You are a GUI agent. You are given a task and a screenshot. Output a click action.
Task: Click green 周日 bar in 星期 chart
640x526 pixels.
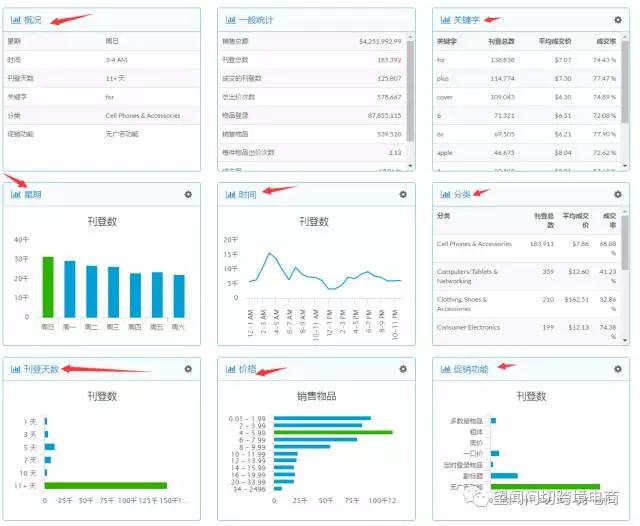point(48,287)
